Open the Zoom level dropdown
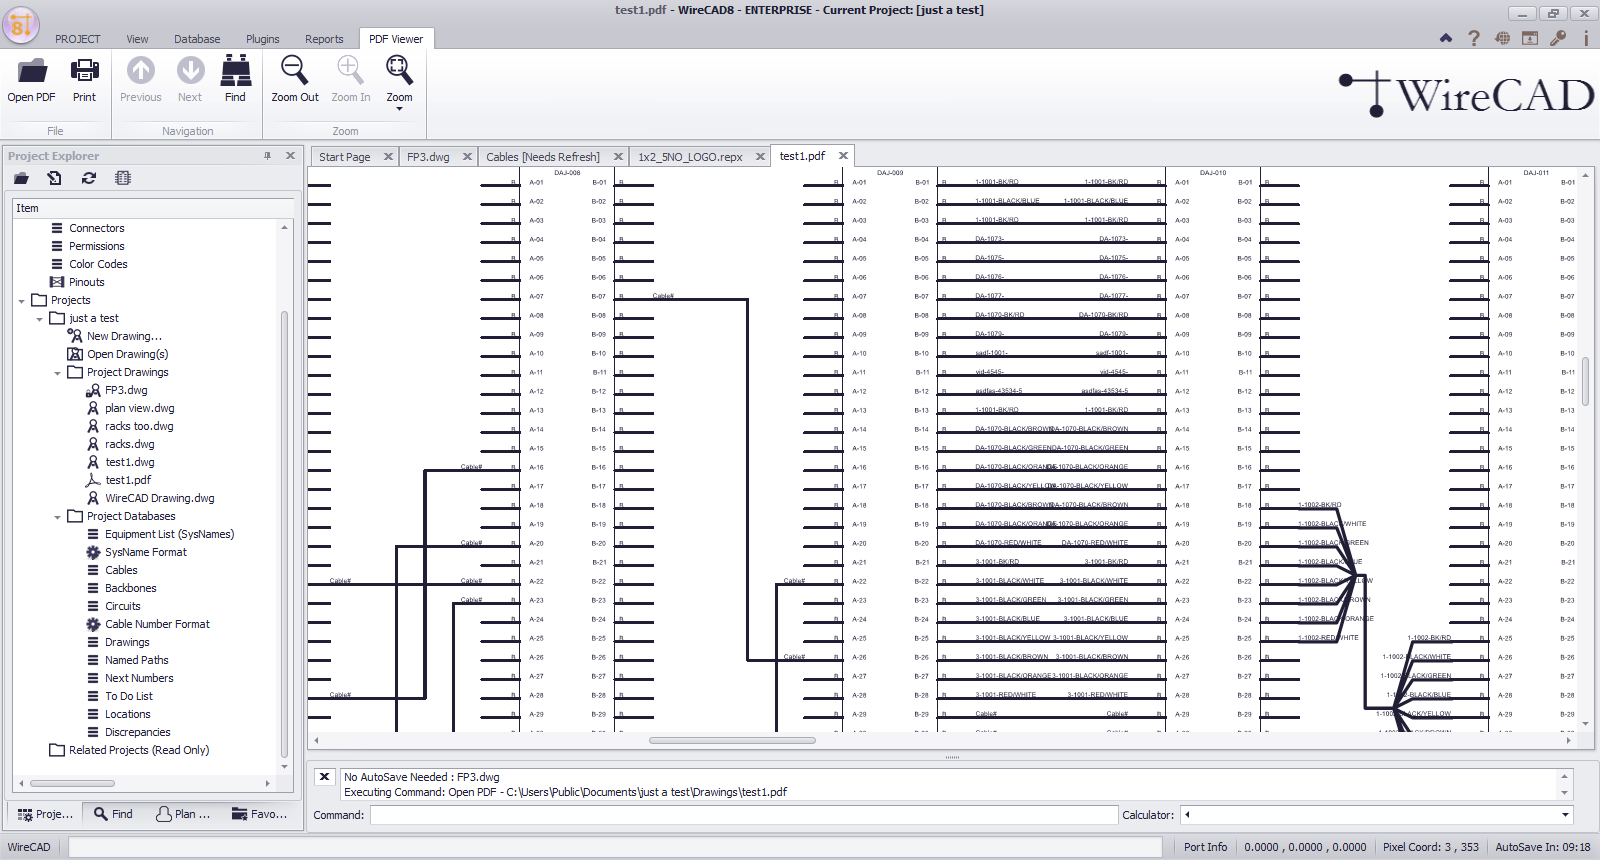The width and height of the screenshot is (1600, 860). 399,83
